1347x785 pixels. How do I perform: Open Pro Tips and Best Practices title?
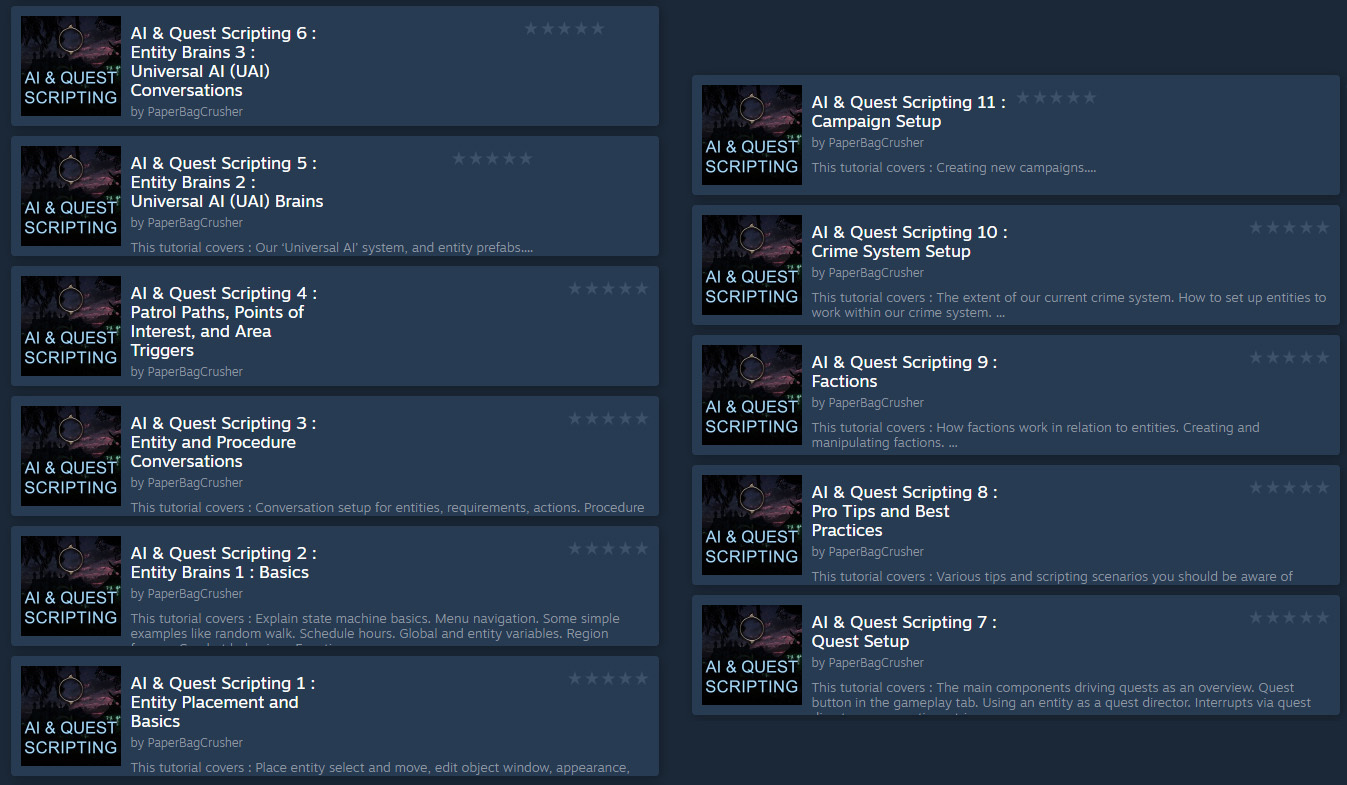pos(905,511)
